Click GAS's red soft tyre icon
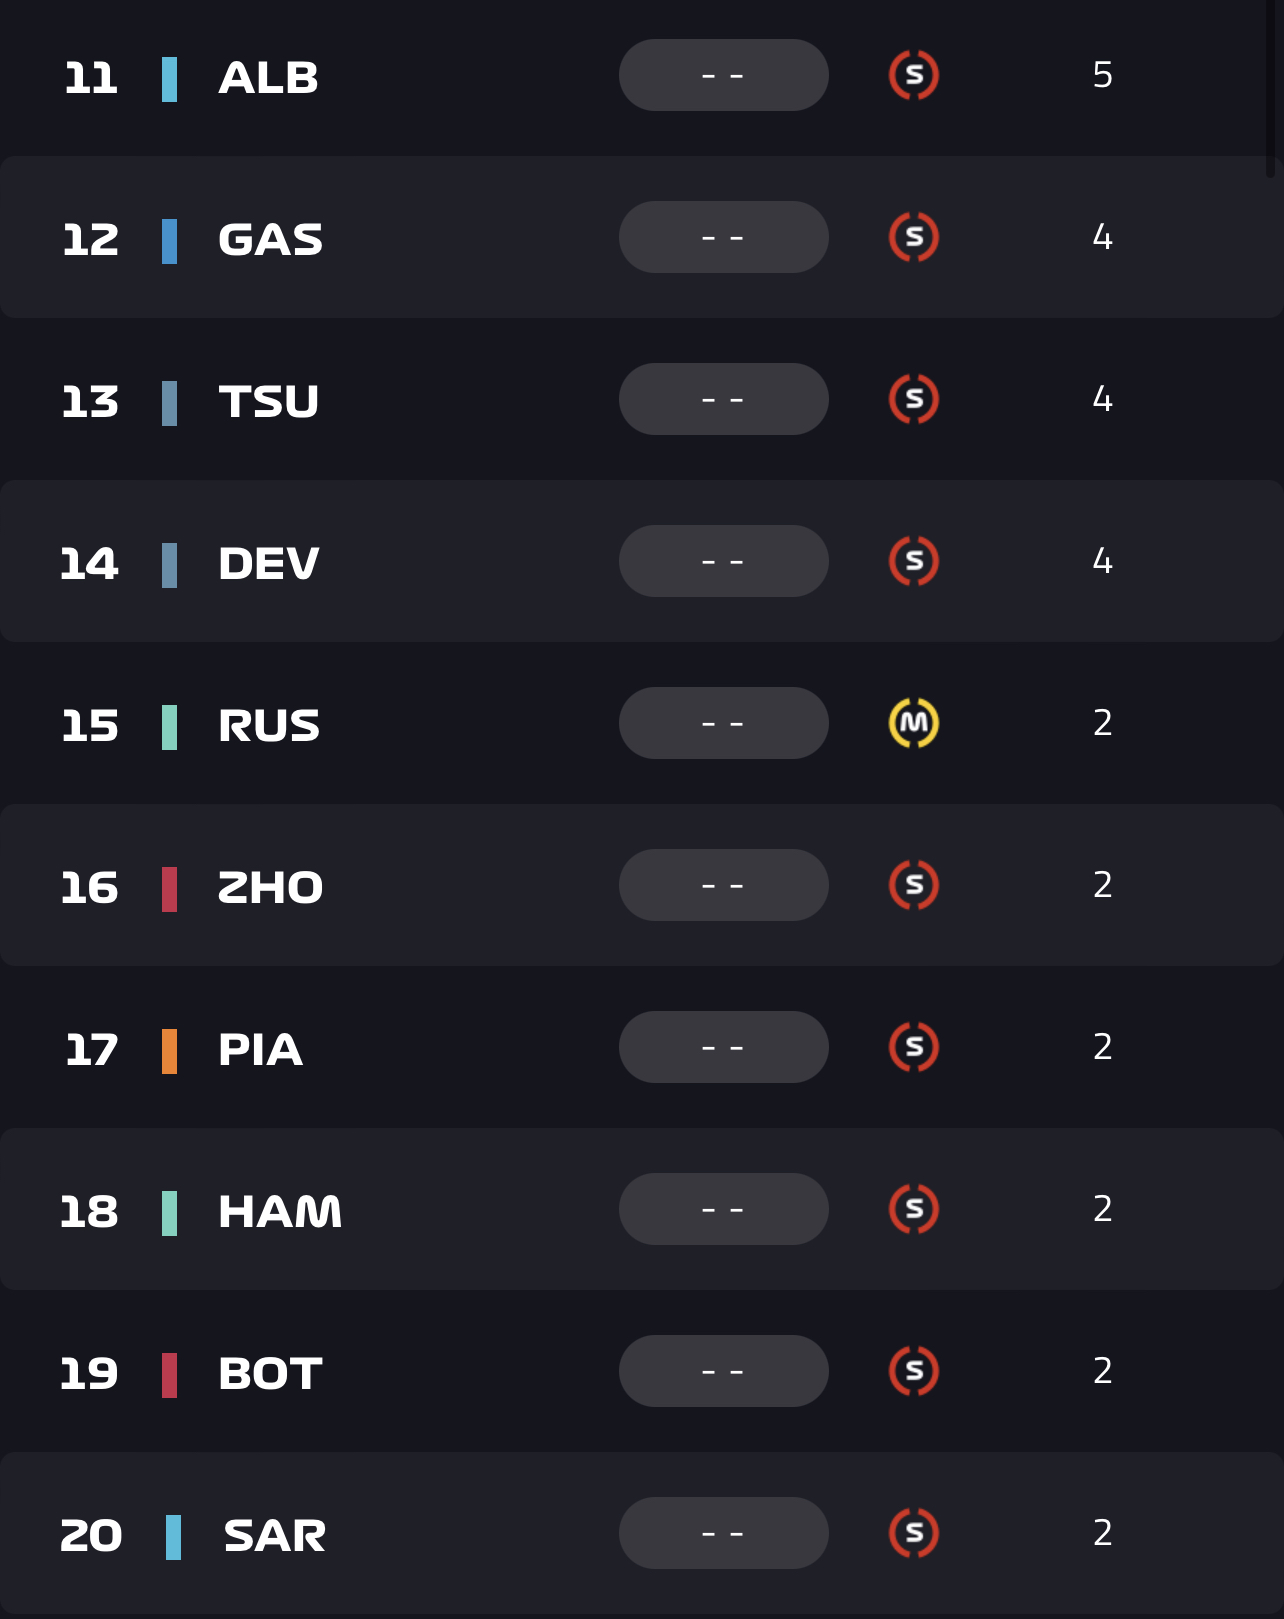Image resolution: width=1284 pixels, height=1619 pixels. [x=914, y=237]
